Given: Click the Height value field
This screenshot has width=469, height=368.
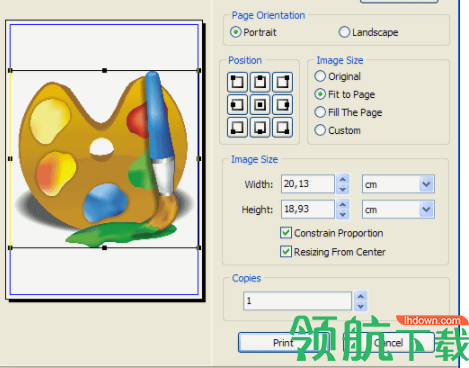Looking at the screenshot, I should point(308,209).
